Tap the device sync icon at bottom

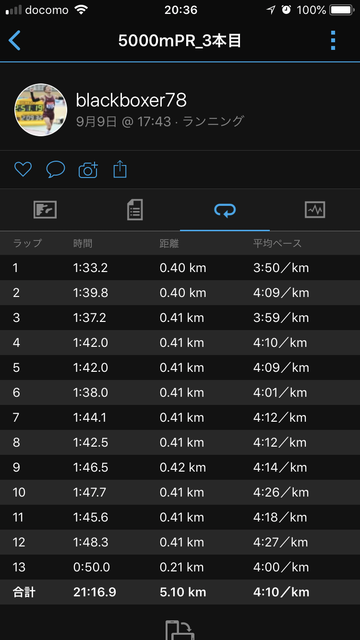coord(180,630)
